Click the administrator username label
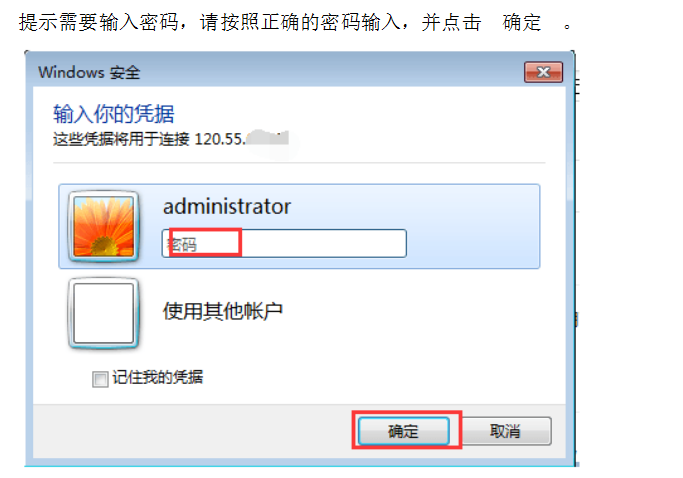This screenshot has width=683, height=478. 227,207
